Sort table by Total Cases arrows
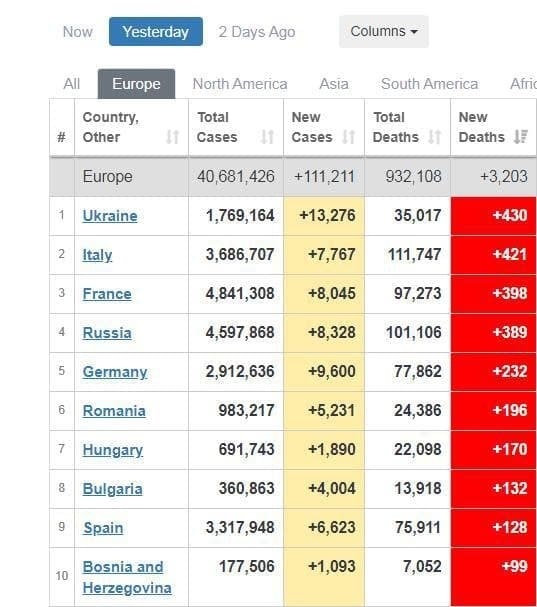The image size is (537, 607). tap(268, 137)
